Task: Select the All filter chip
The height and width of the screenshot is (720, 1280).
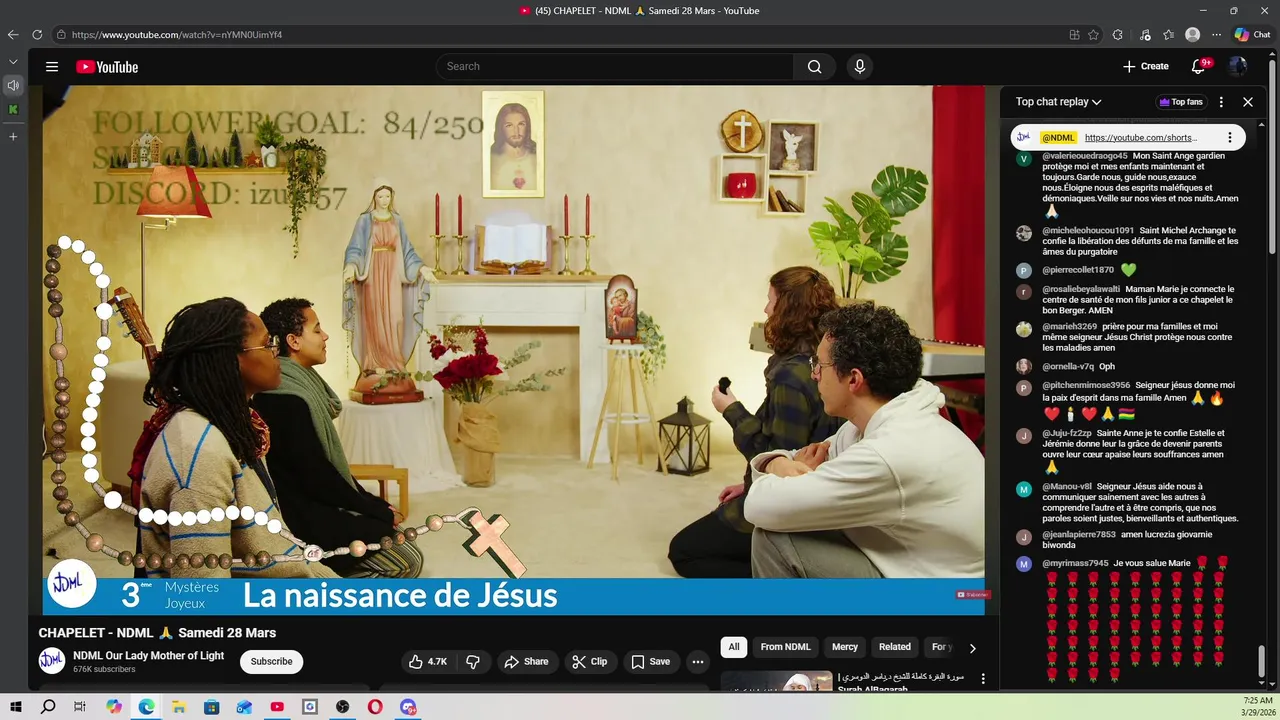Action: click(734, 647)
